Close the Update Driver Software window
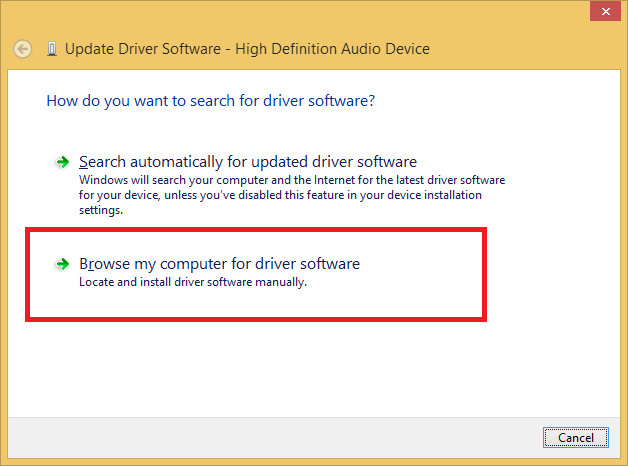This screenshot has width=628, height=466. coord(605,11)
